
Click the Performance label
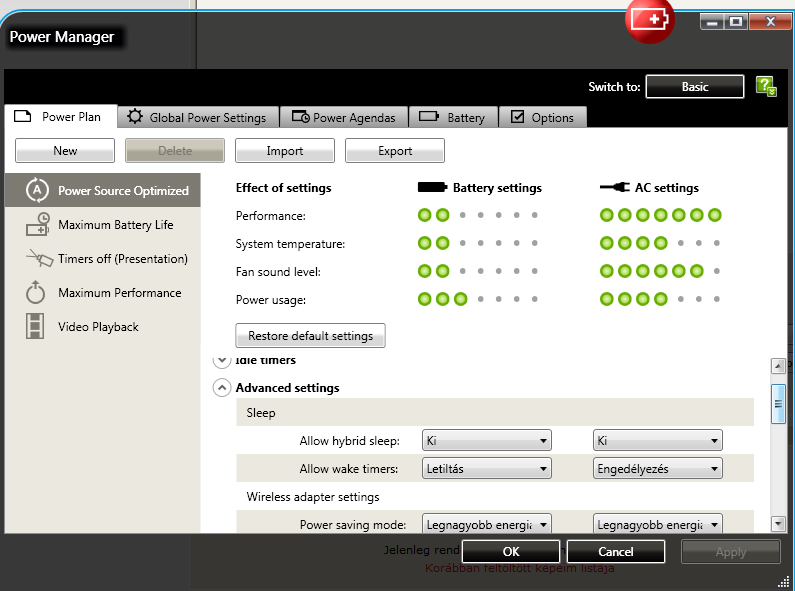point(271,216)
